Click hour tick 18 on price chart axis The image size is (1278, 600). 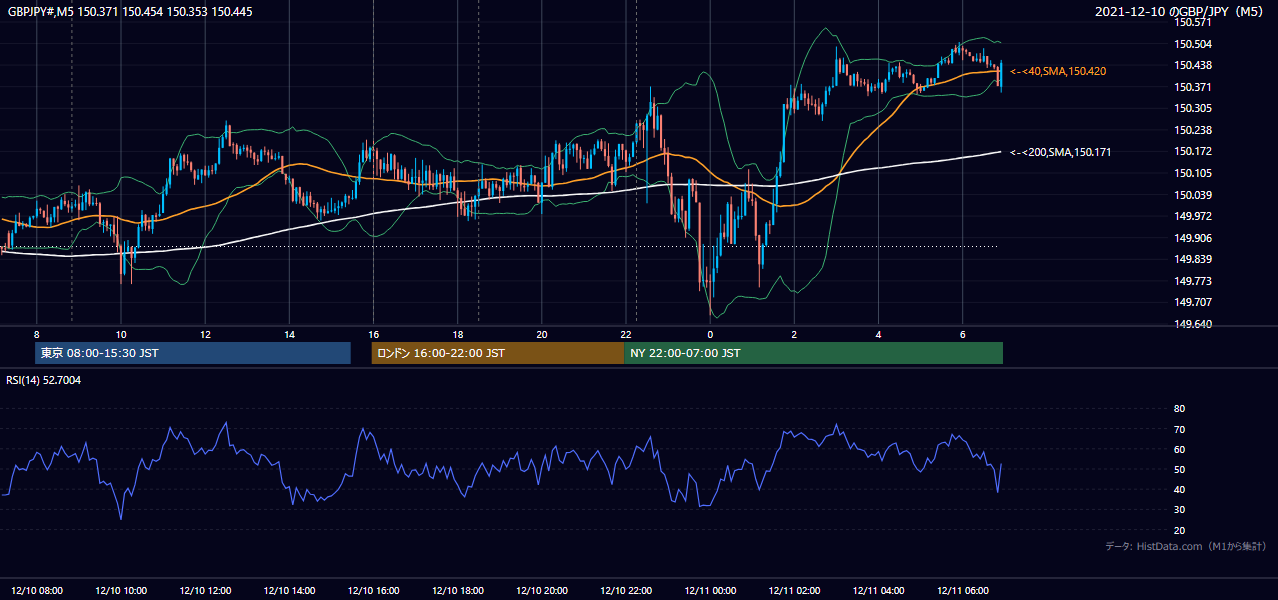(x=457, y=334)
